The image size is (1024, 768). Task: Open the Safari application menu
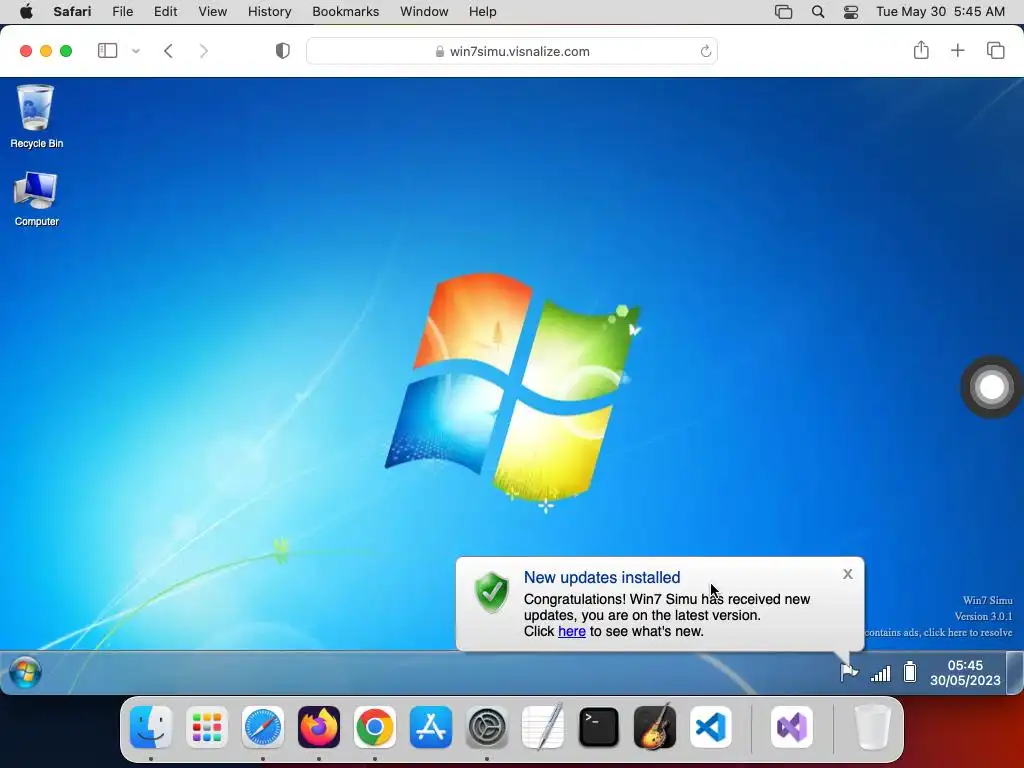[72, 12]
